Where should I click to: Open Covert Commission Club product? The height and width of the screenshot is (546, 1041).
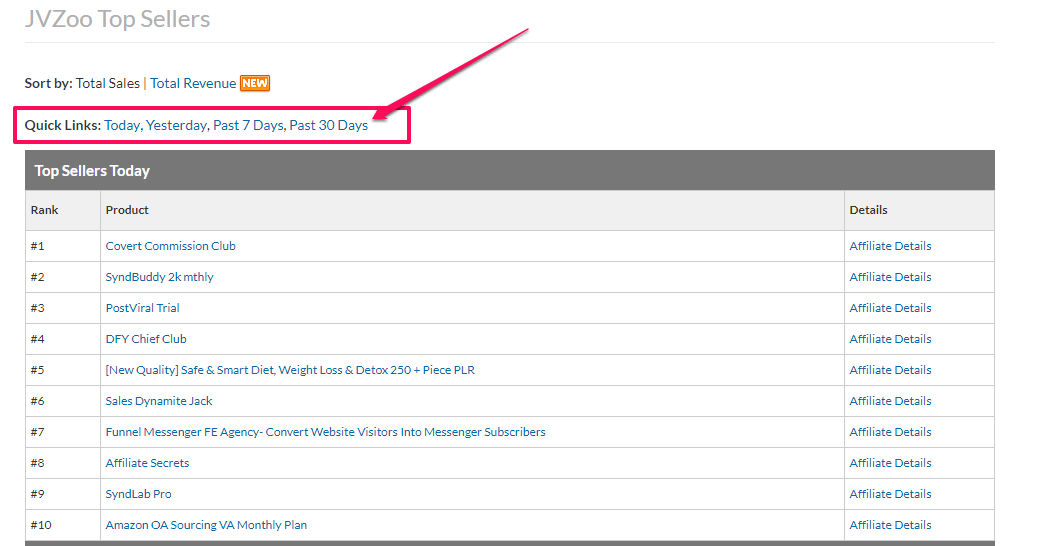coord(171,246)
